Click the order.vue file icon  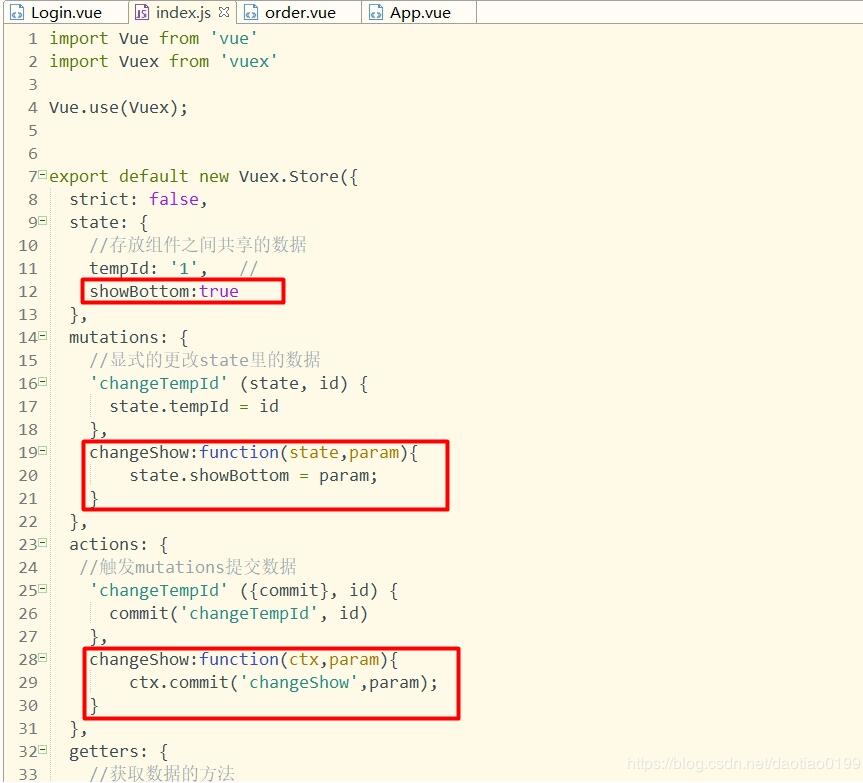pyautogui.click(x=251, y=12)
